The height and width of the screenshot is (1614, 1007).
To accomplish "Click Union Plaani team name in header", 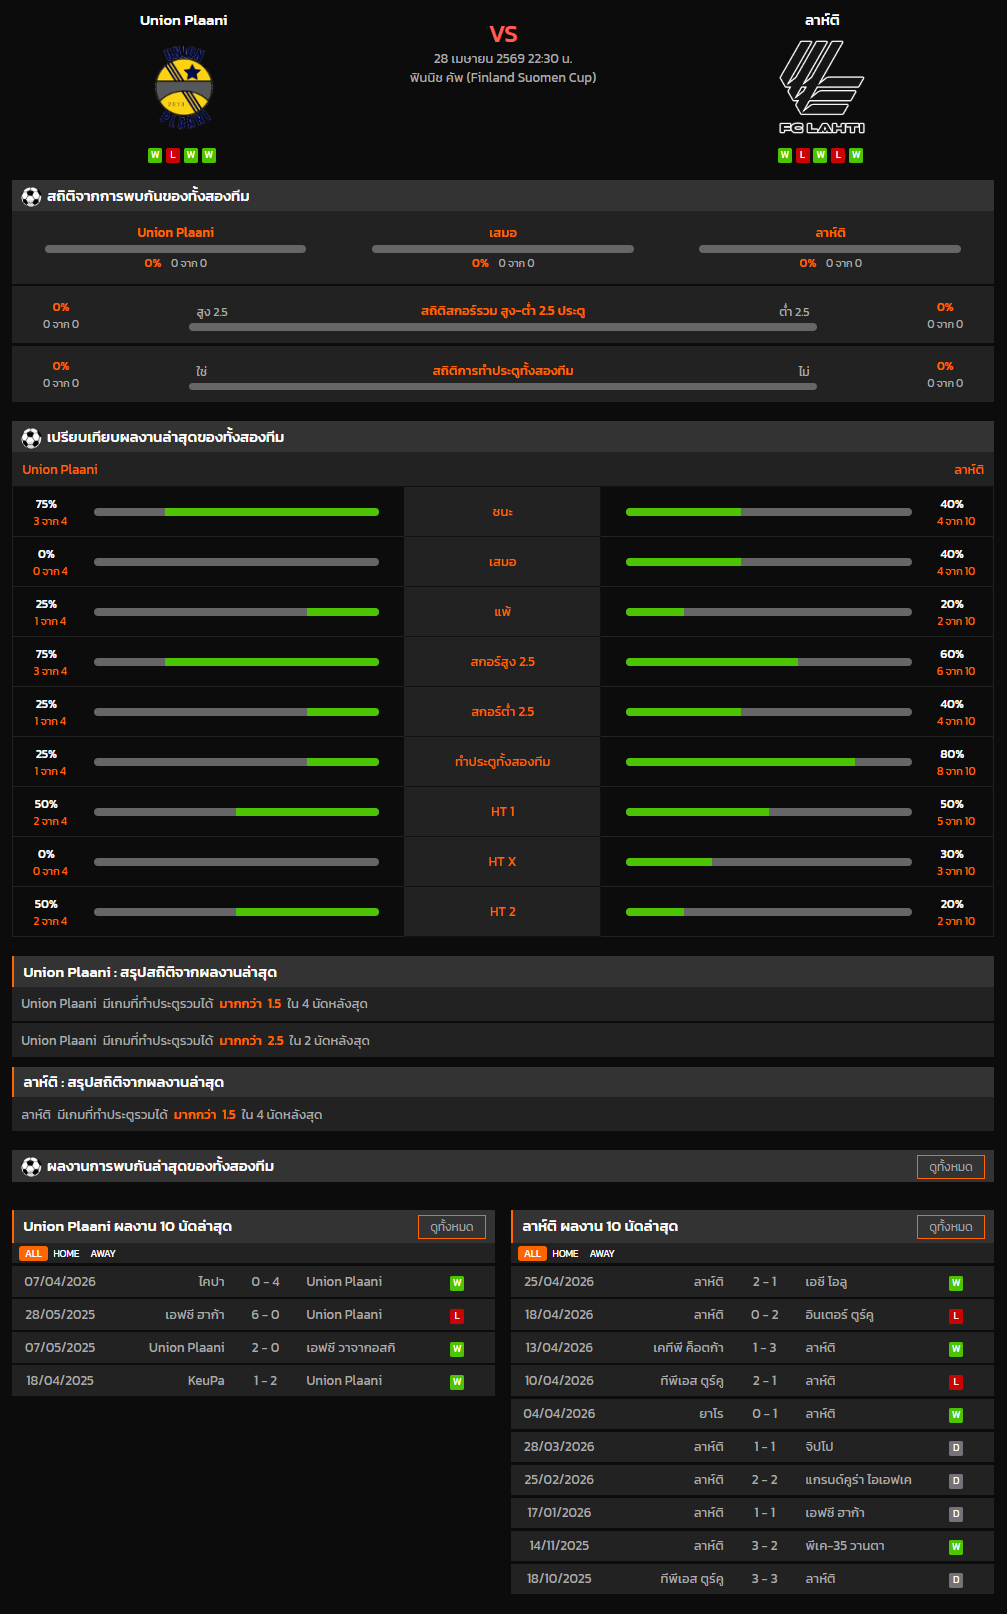I will 184,20.
